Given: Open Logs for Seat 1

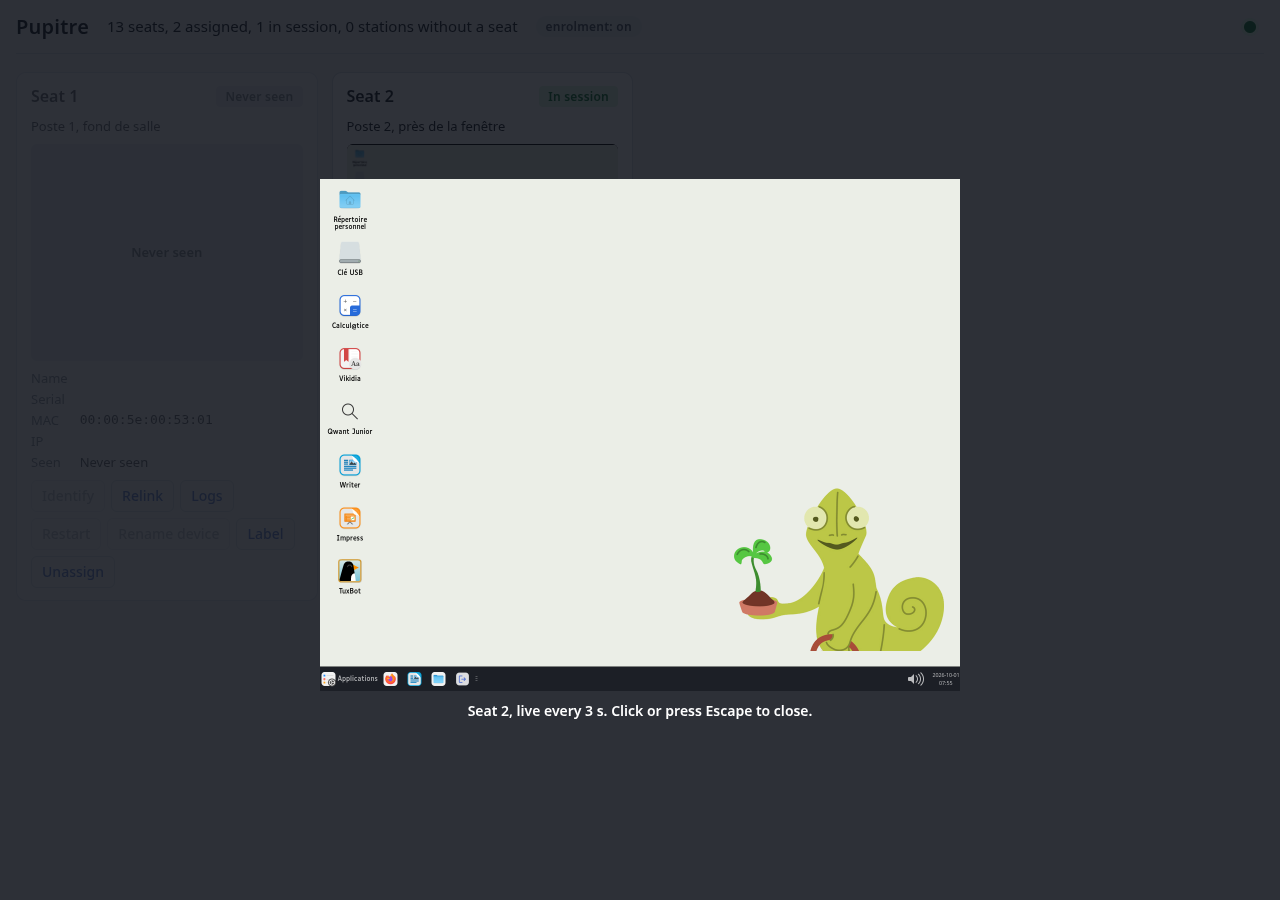Looking at the screenshot, I should (x=207, y=496).
